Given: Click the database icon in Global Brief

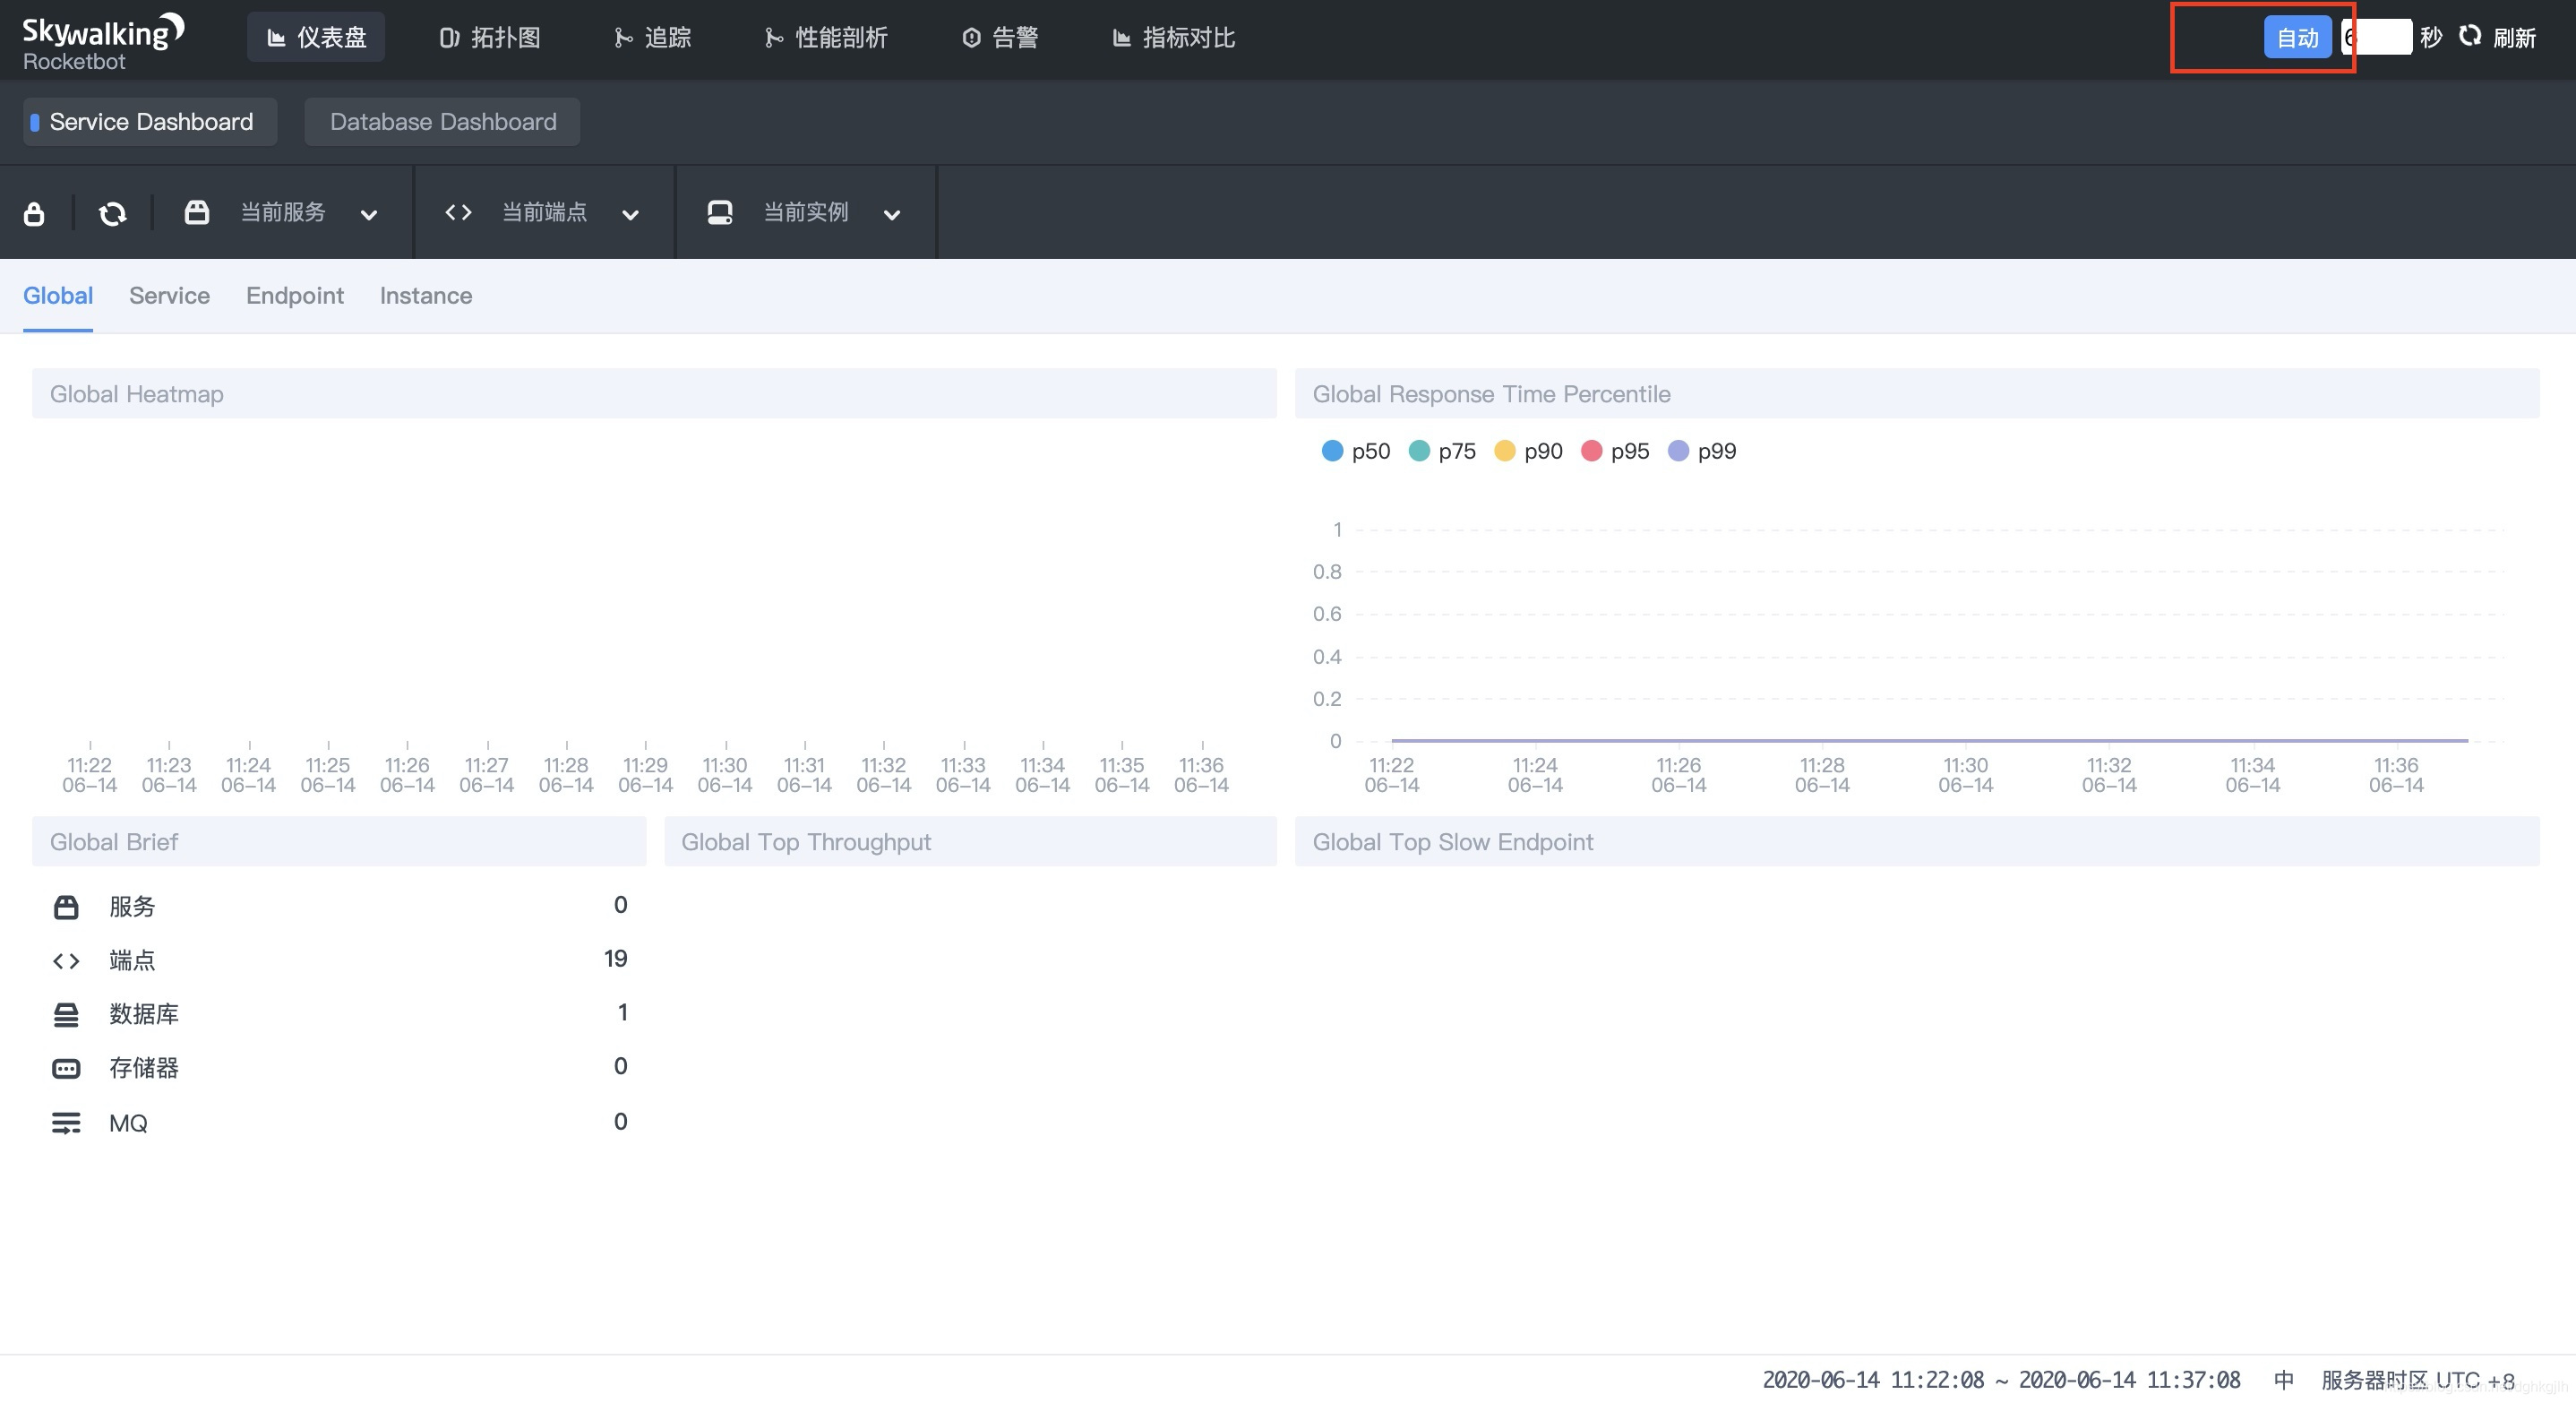Looking at the screenshot, I should [x=66, y=1014].
